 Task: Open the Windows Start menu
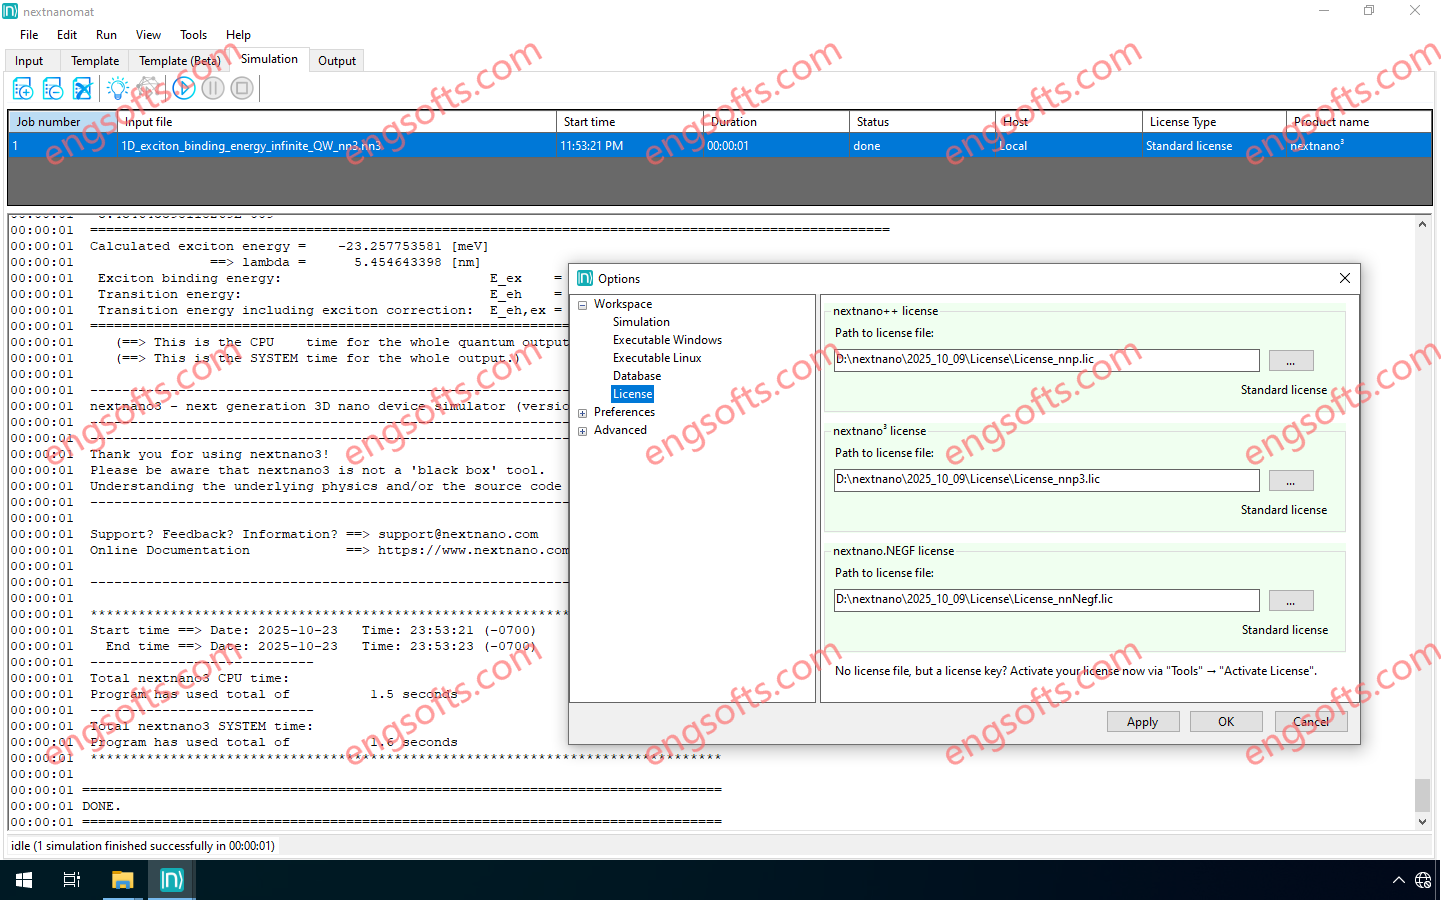[24, 880]
